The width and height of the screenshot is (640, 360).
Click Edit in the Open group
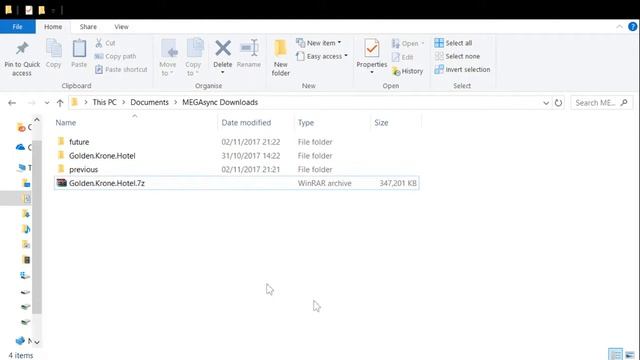click(403, 57)
